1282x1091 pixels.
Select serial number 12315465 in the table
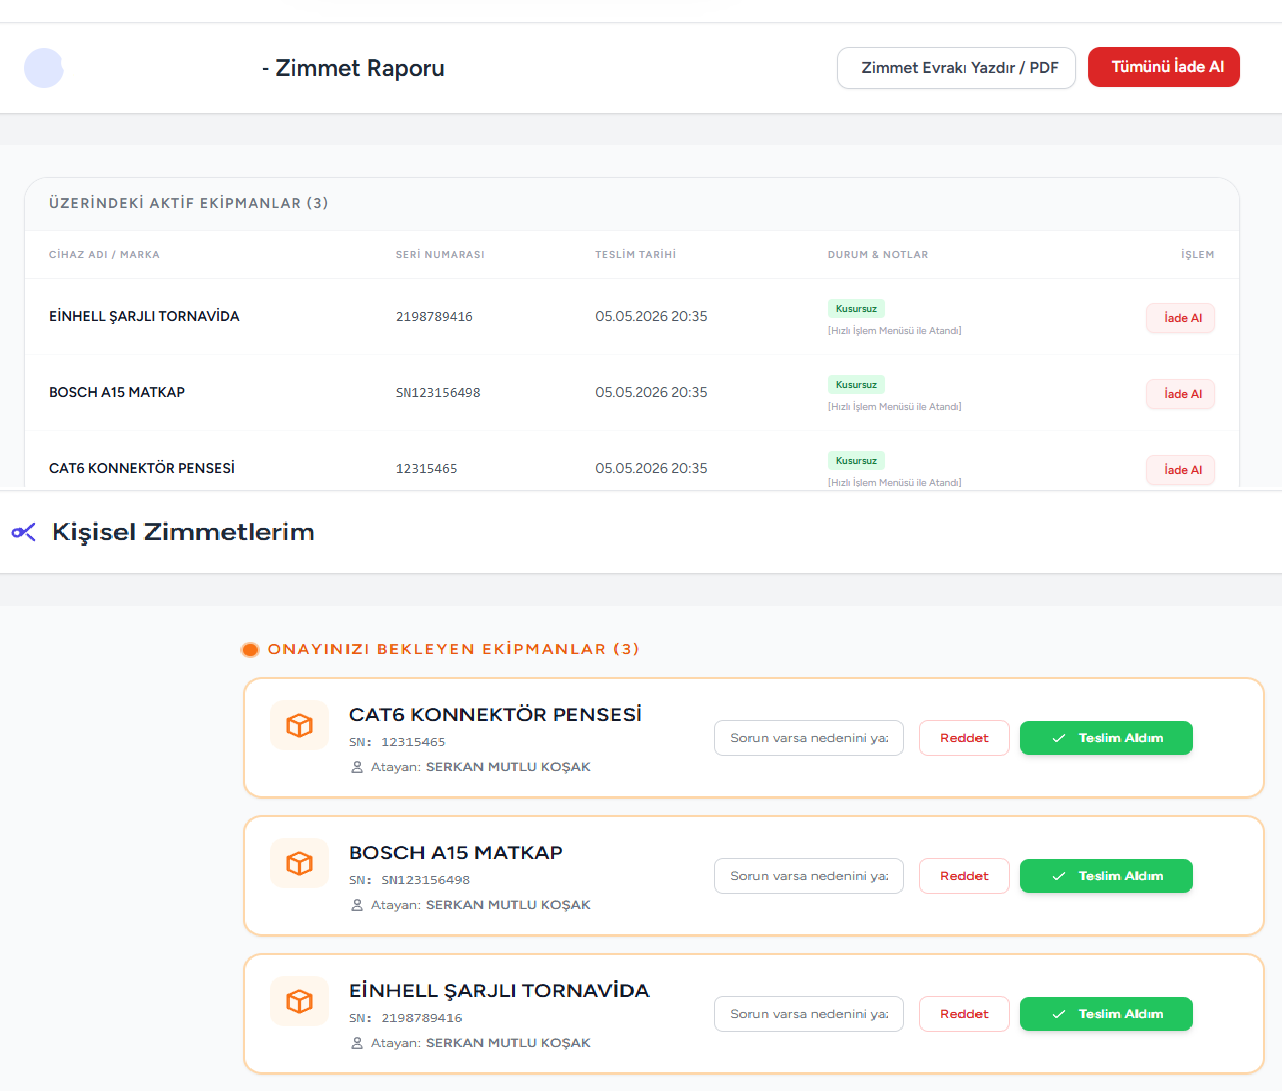tap(427, 469)
